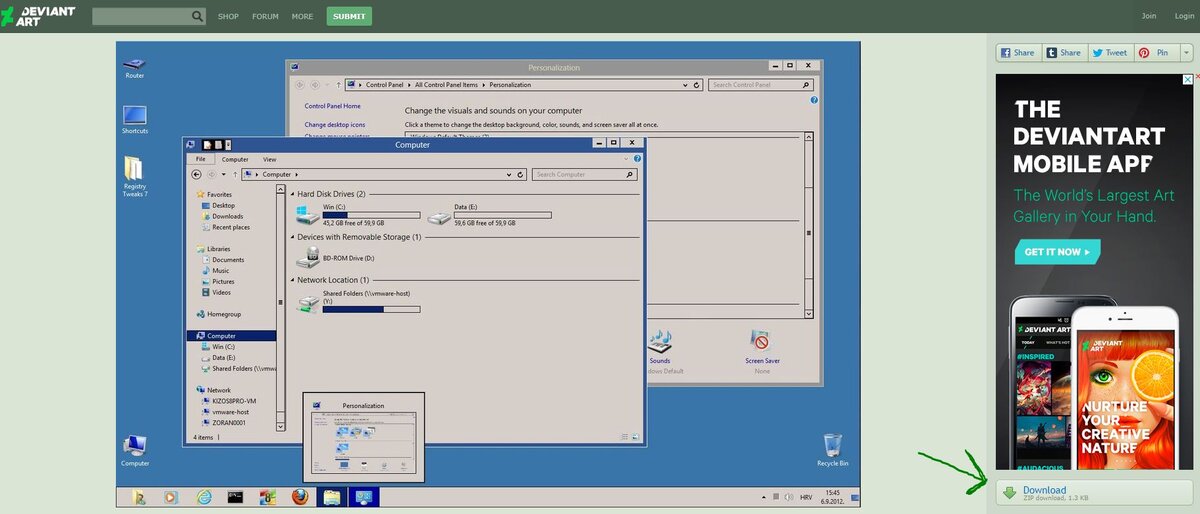Expand the ribbon in Computer window
1200x514 pixels.
pos(627,159)
